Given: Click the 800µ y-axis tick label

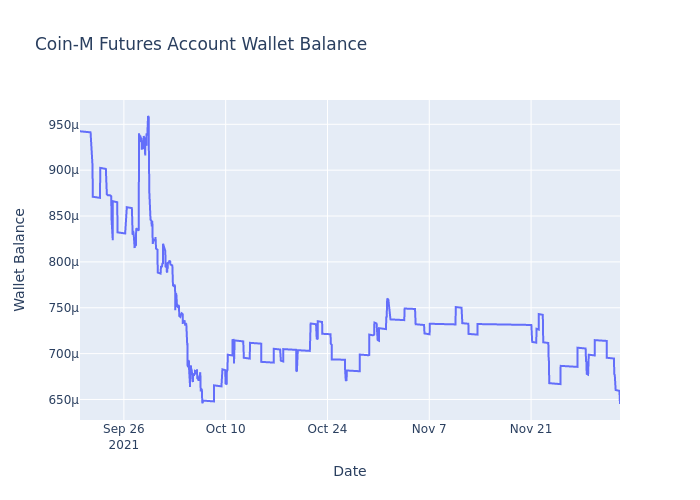Looking at the screenshot, I should pos(55,262).
